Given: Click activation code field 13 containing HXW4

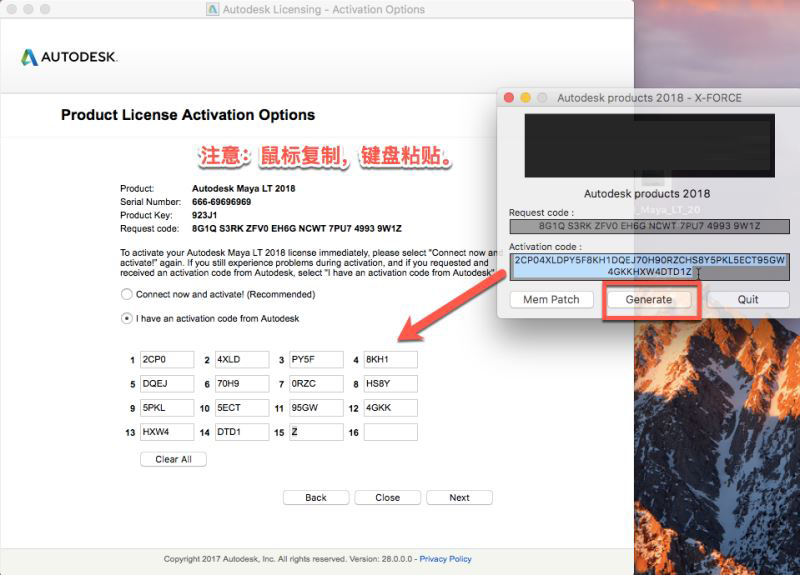Looking at the screenshot, I should (167, 432).
